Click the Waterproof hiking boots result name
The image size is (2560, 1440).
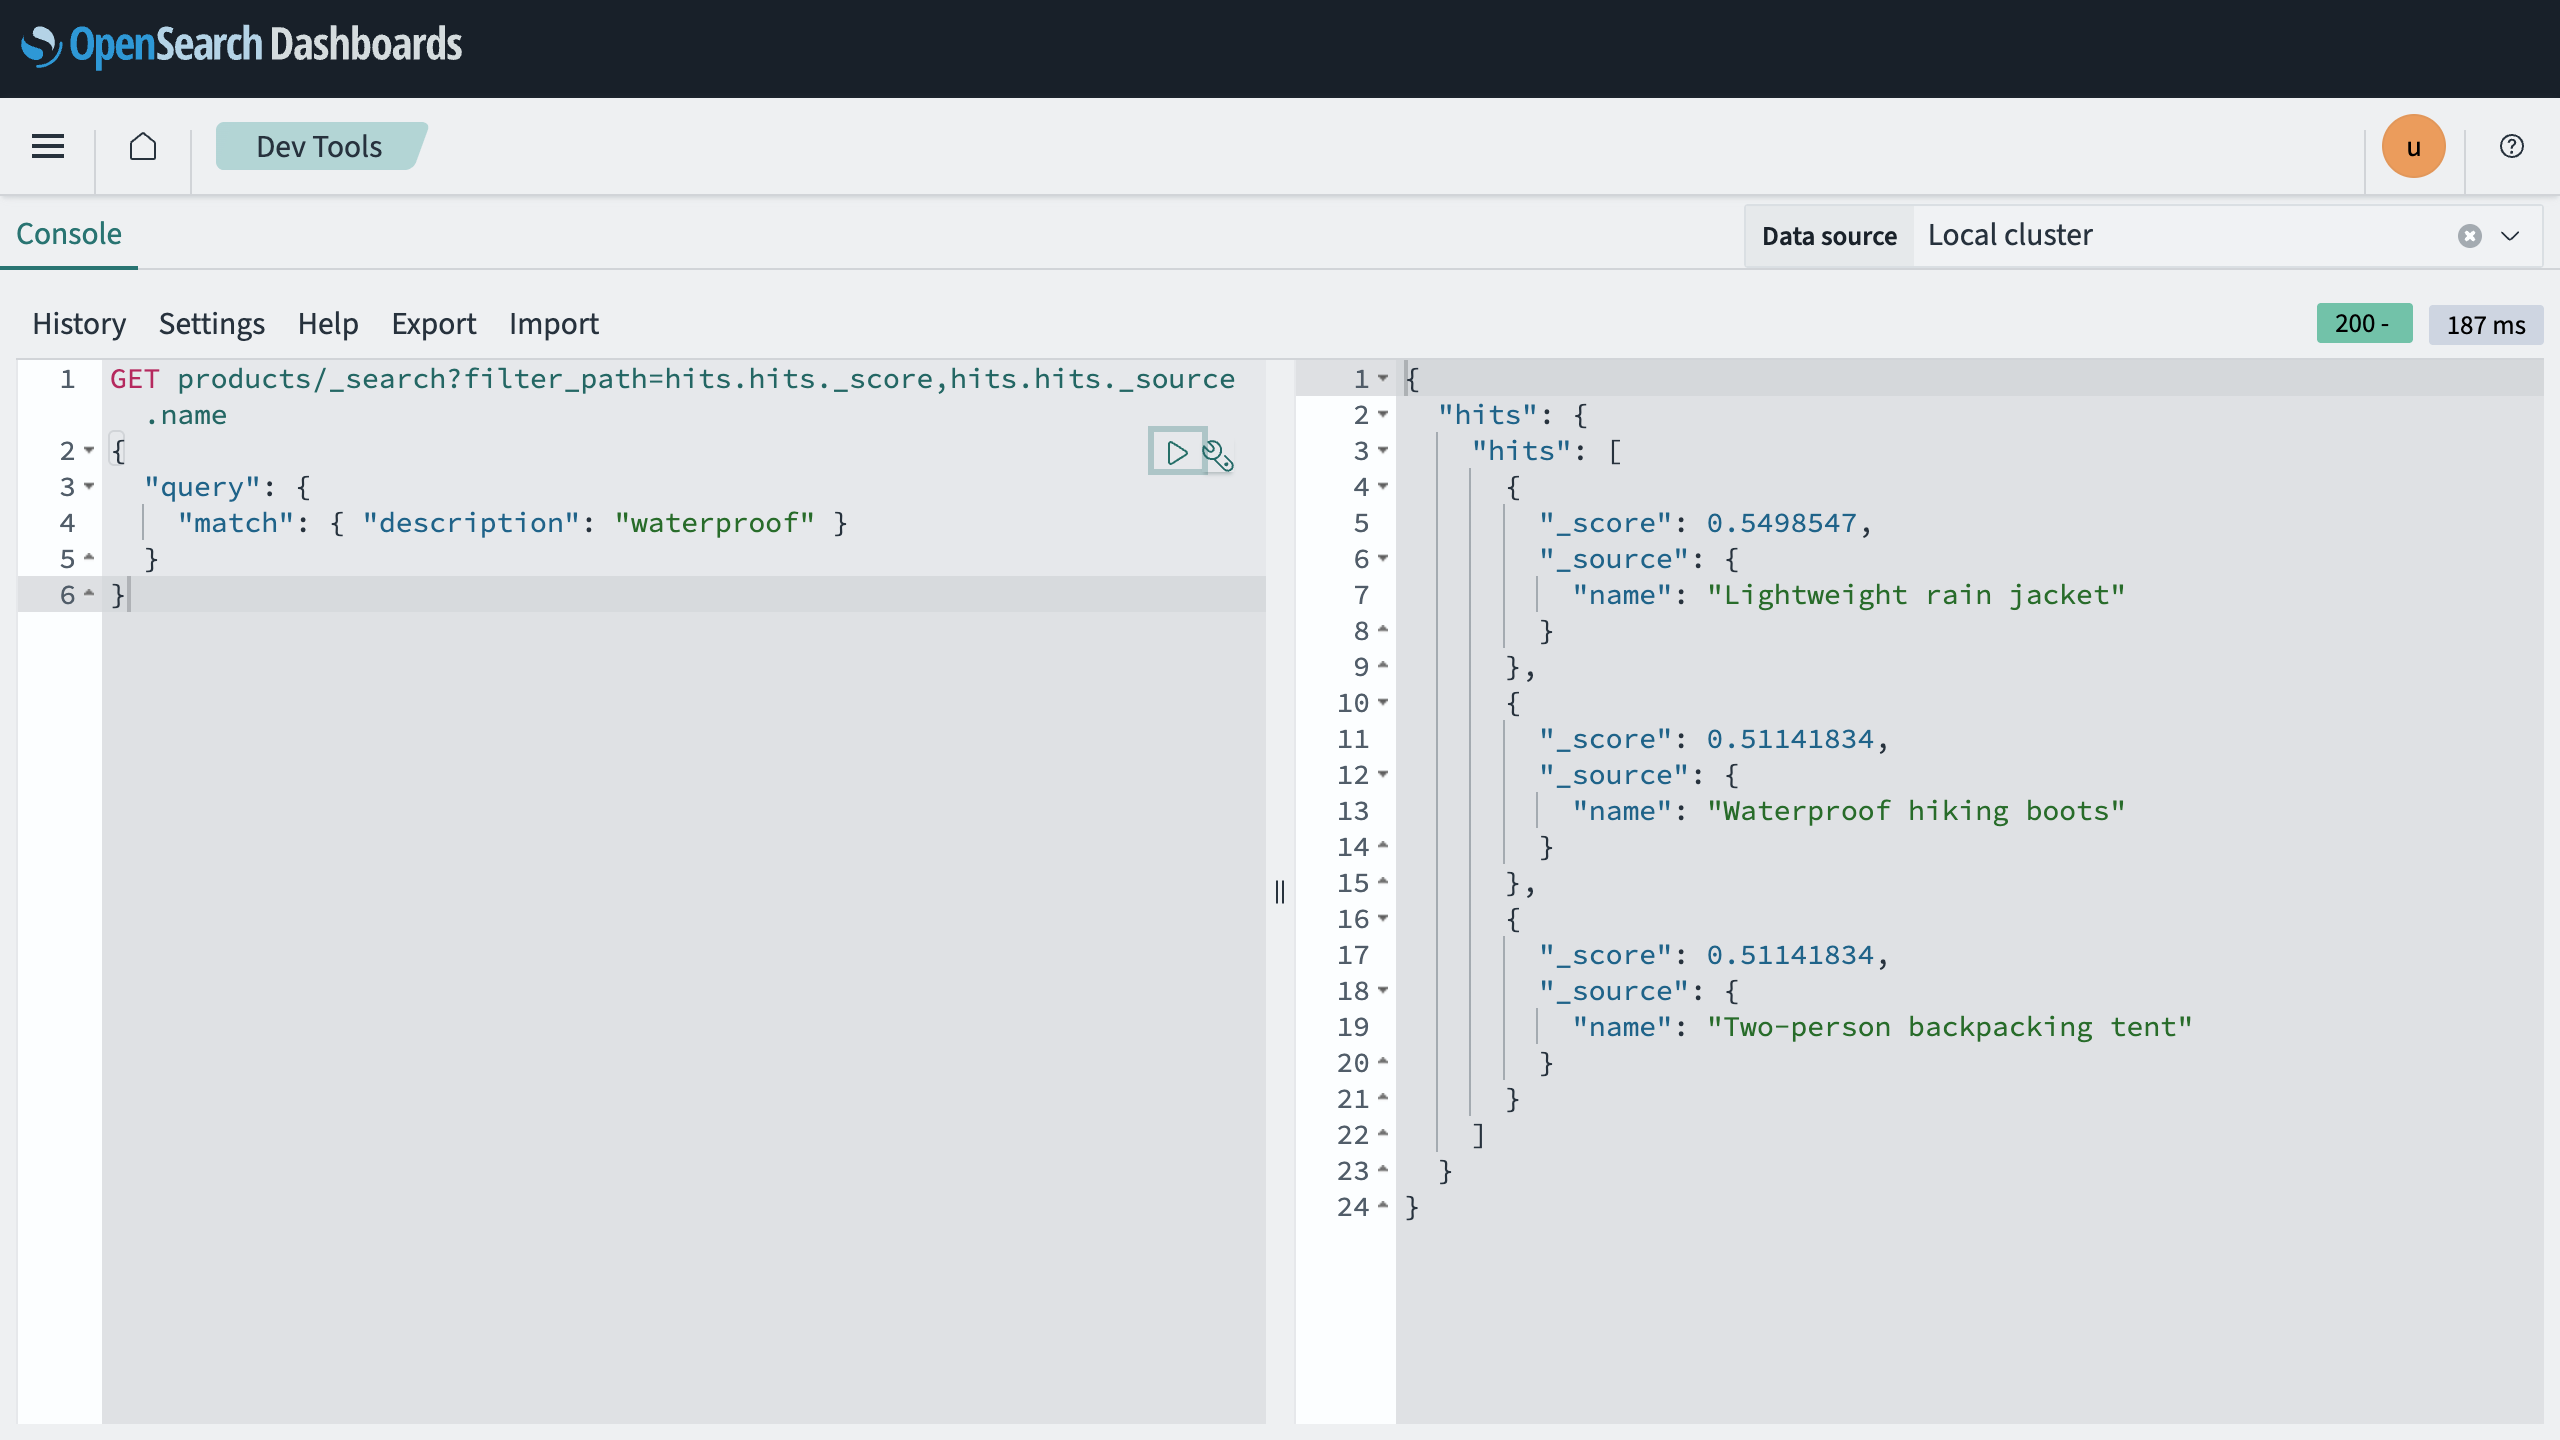coord(1916,811)
